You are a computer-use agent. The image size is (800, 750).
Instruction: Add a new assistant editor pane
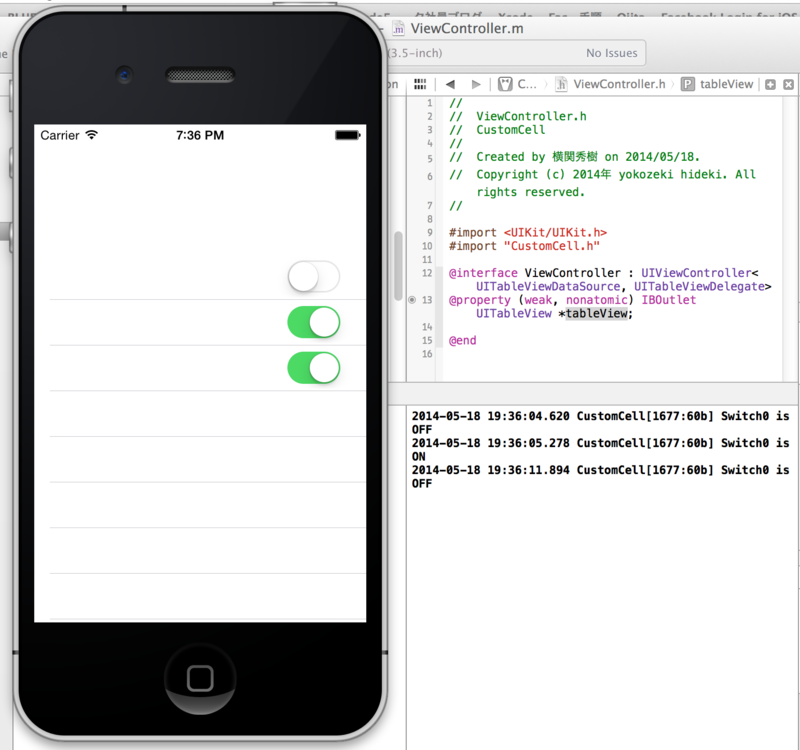[x=770, y=85]
